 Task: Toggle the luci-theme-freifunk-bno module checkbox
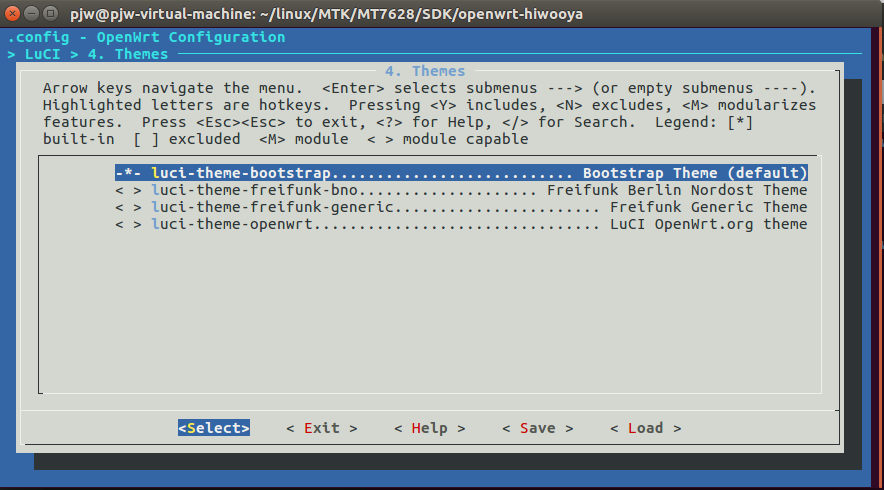[x=128, y=190]
